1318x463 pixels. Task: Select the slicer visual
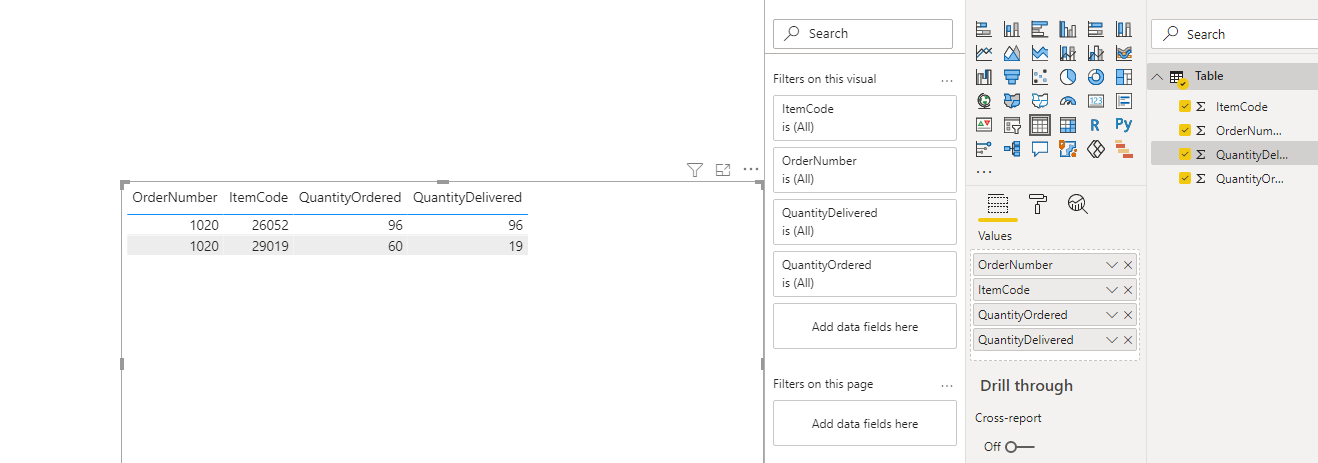(x=1012, y=125)
